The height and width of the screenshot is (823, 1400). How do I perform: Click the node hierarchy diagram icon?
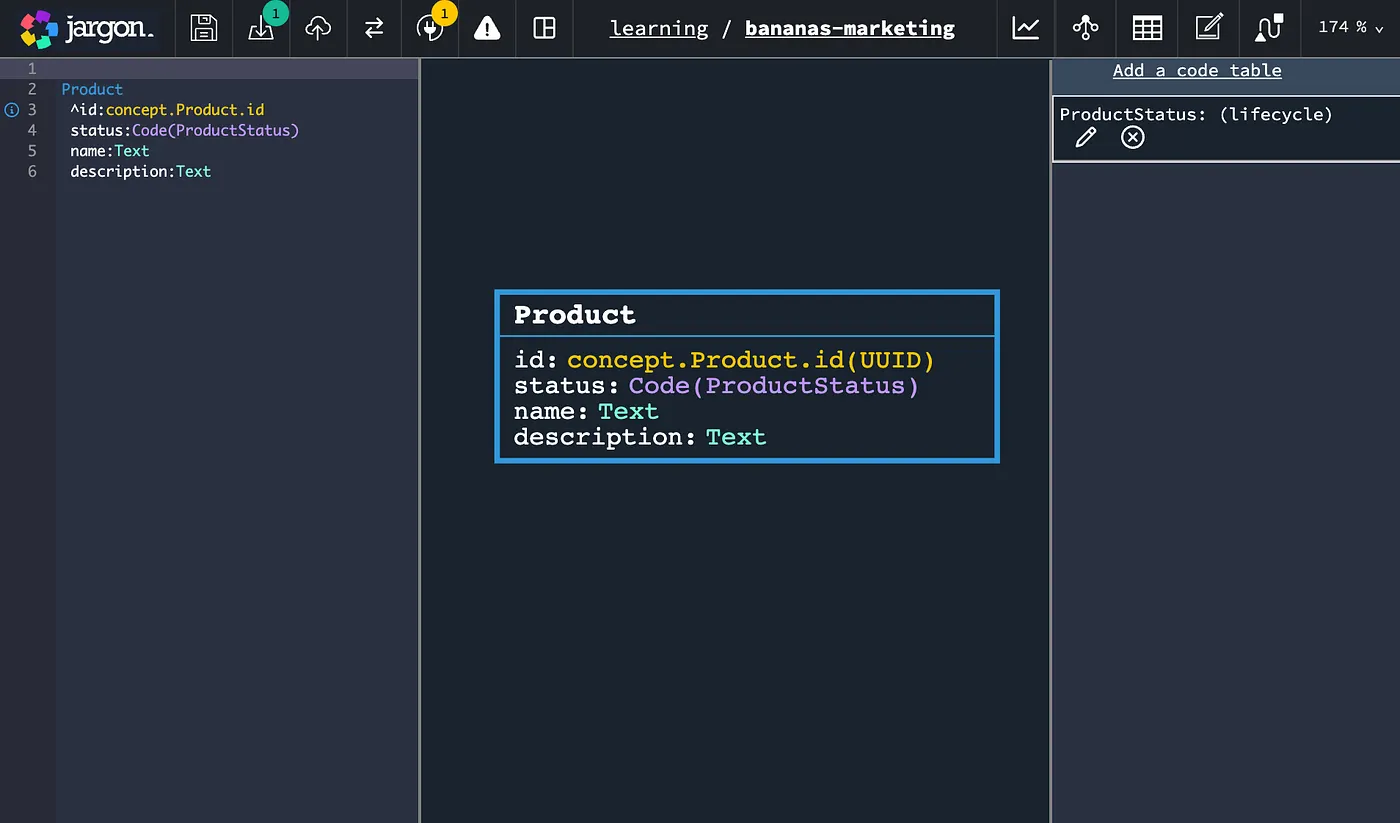point(1085,28)
